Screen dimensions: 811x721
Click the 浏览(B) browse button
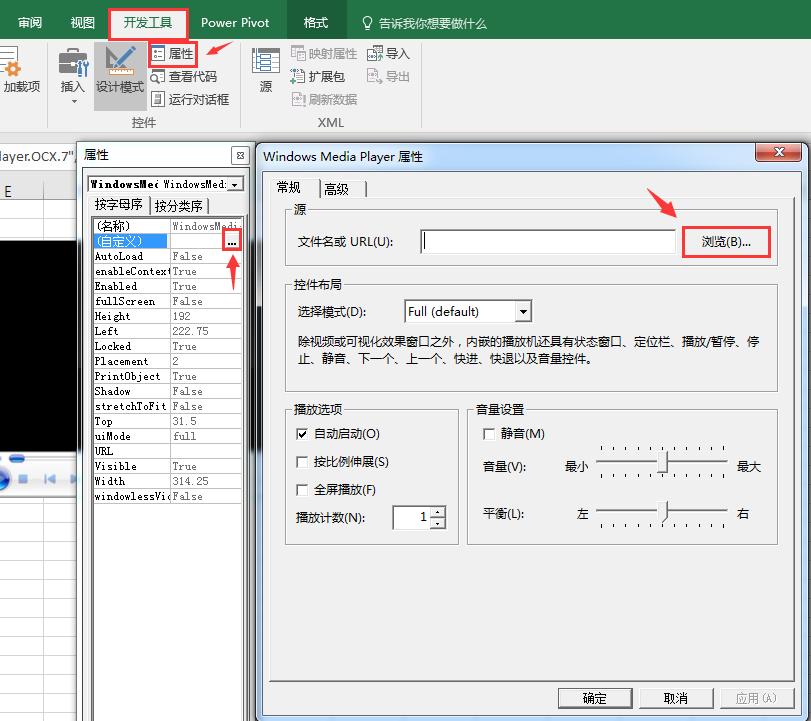click(x=725, y=241)
